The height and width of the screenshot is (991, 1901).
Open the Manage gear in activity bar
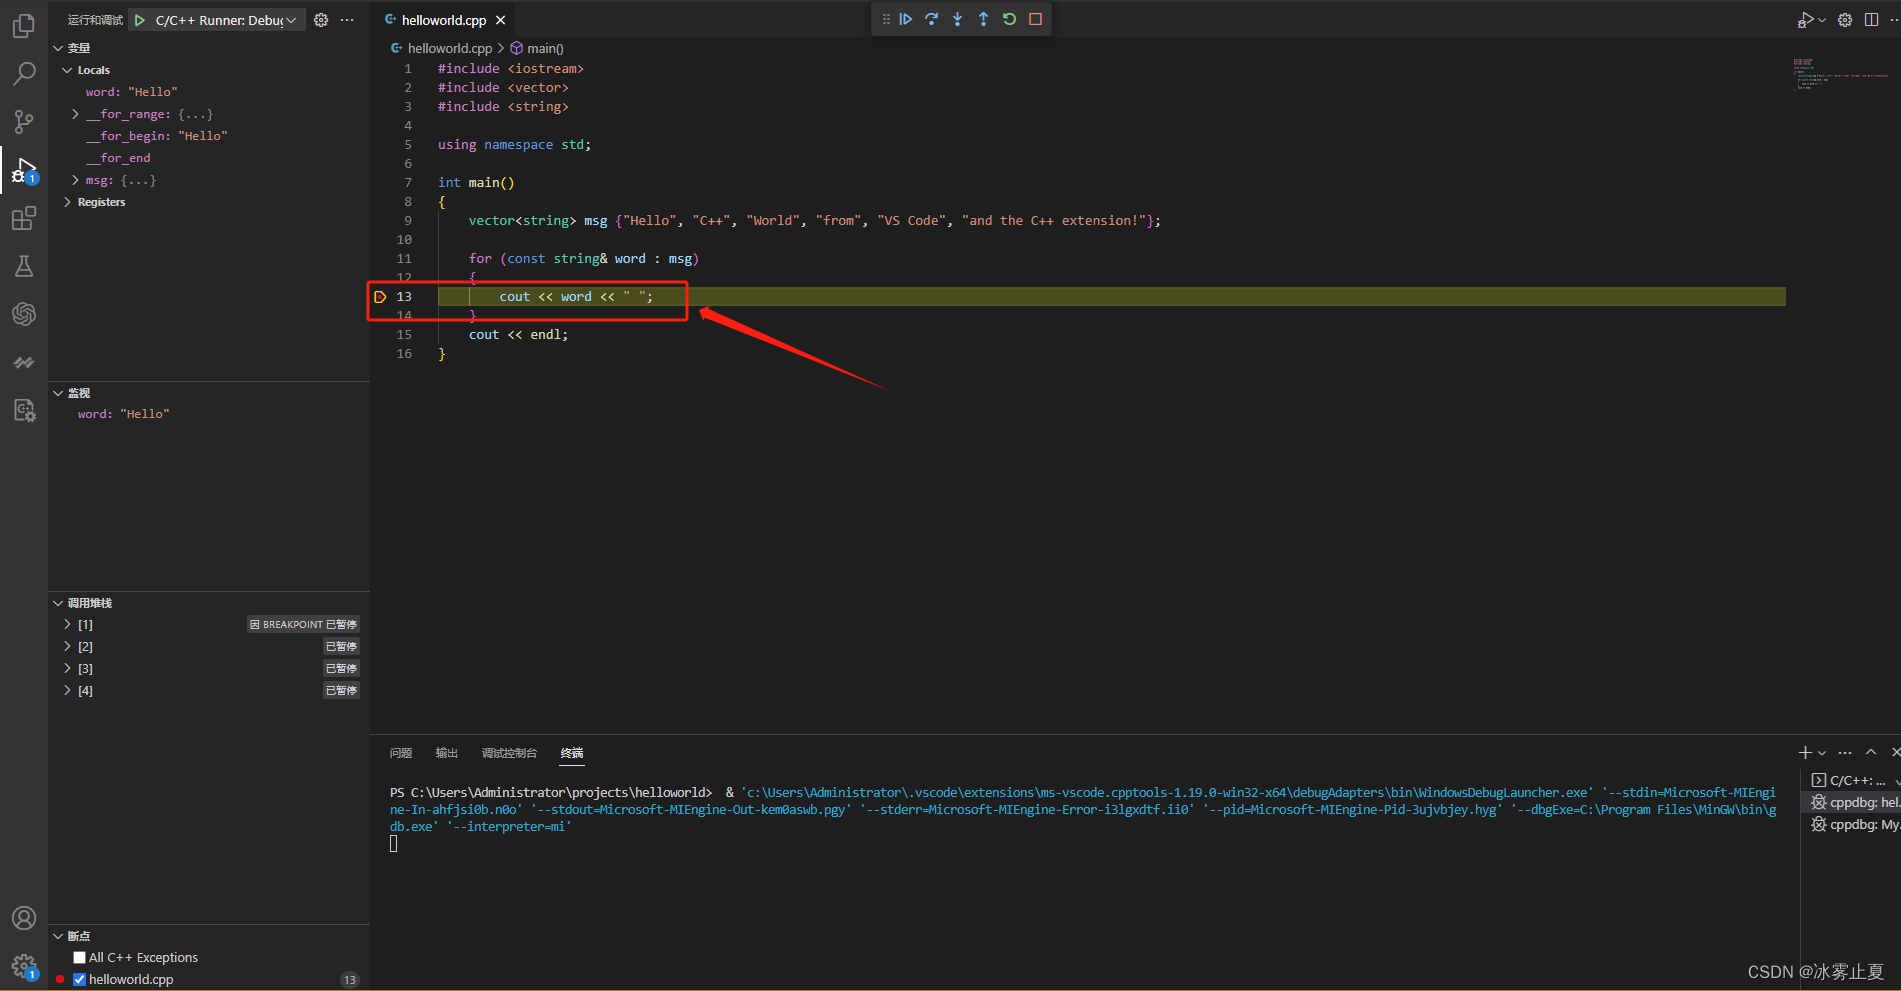tap(24, 966)
